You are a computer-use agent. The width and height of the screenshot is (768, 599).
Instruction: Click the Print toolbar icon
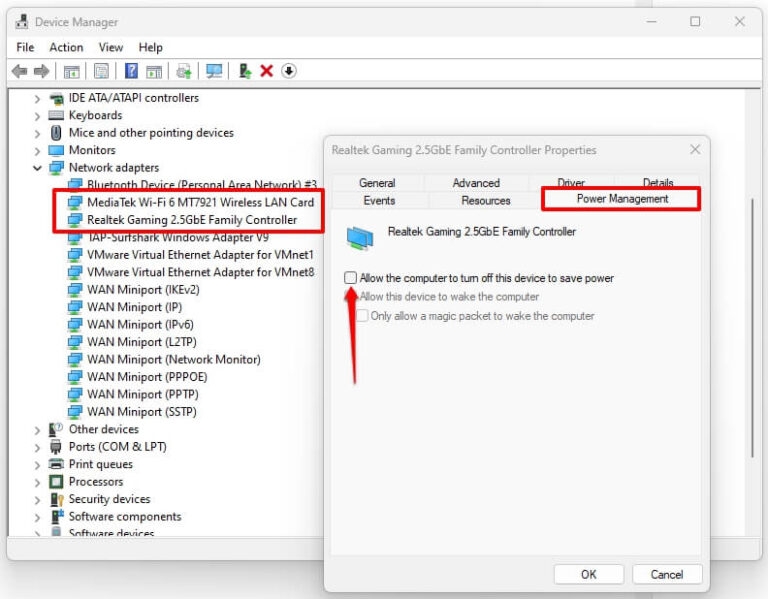tap(184, 71)
